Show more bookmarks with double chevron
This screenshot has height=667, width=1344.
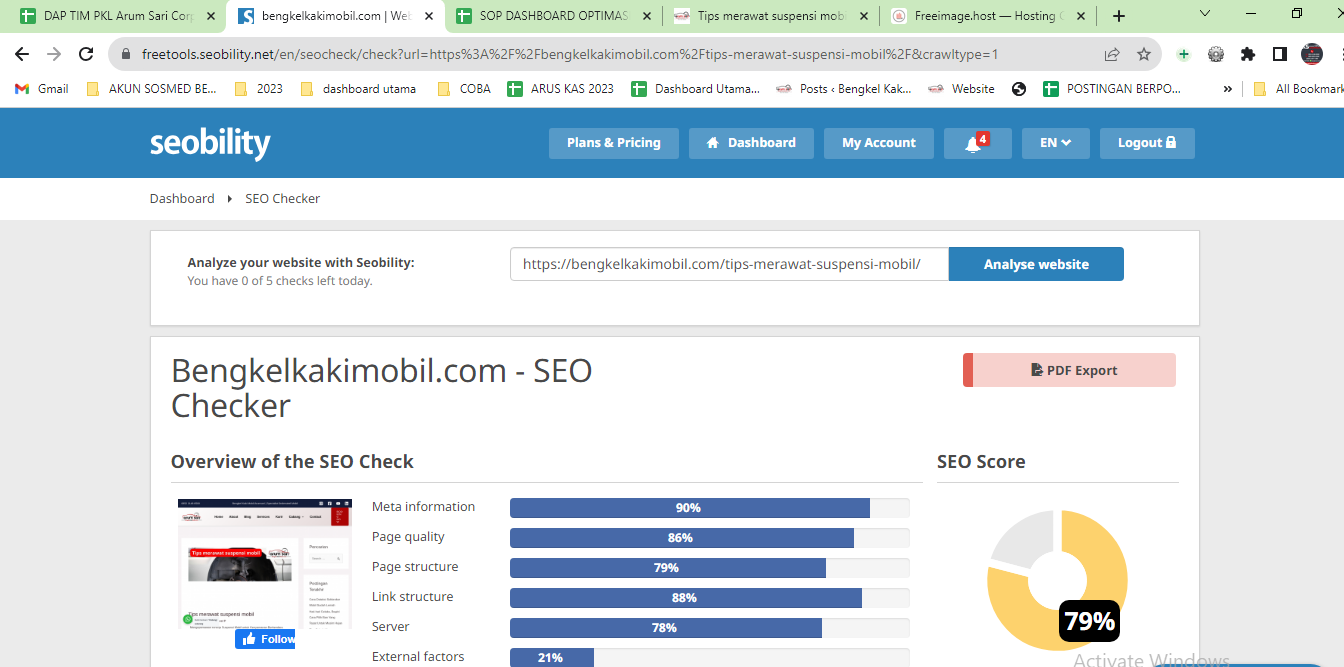coord(1227,88)
